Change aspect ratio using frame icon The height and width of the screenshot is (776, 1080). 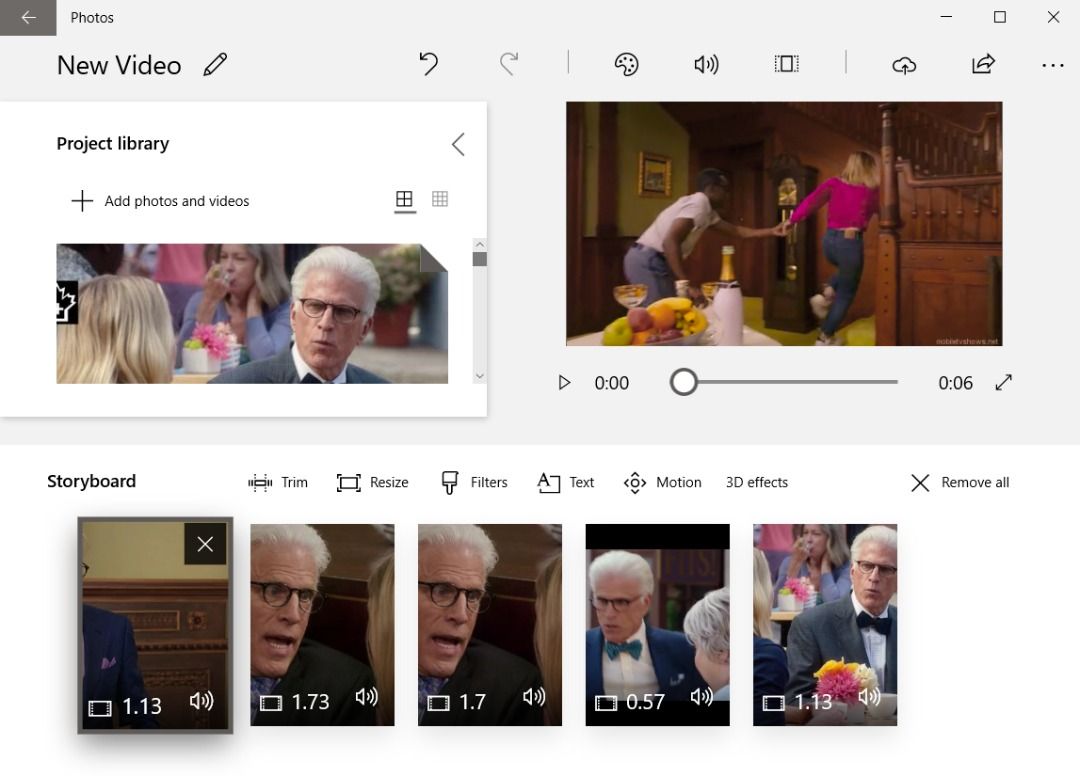(x=786, y=64)
